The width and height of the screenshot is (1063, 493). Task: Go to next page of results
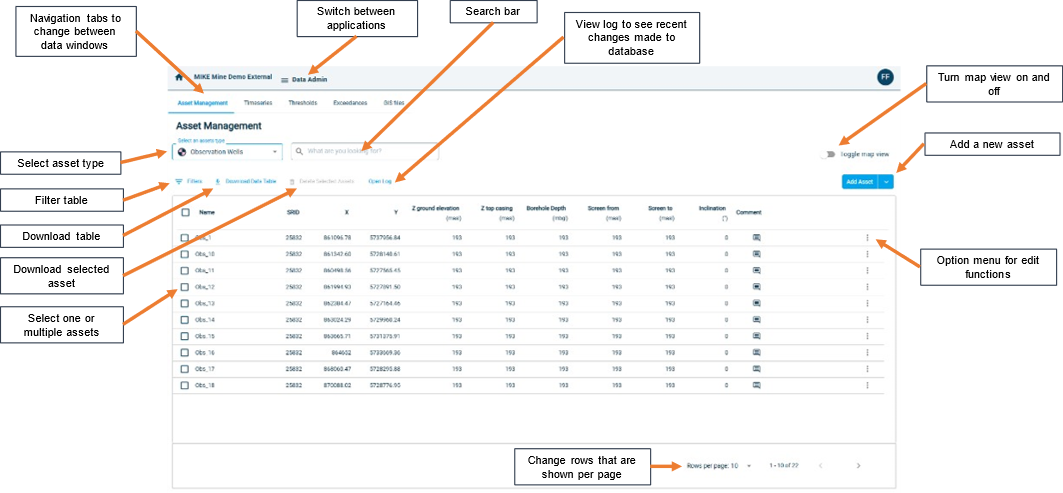(x=858, y=466)
